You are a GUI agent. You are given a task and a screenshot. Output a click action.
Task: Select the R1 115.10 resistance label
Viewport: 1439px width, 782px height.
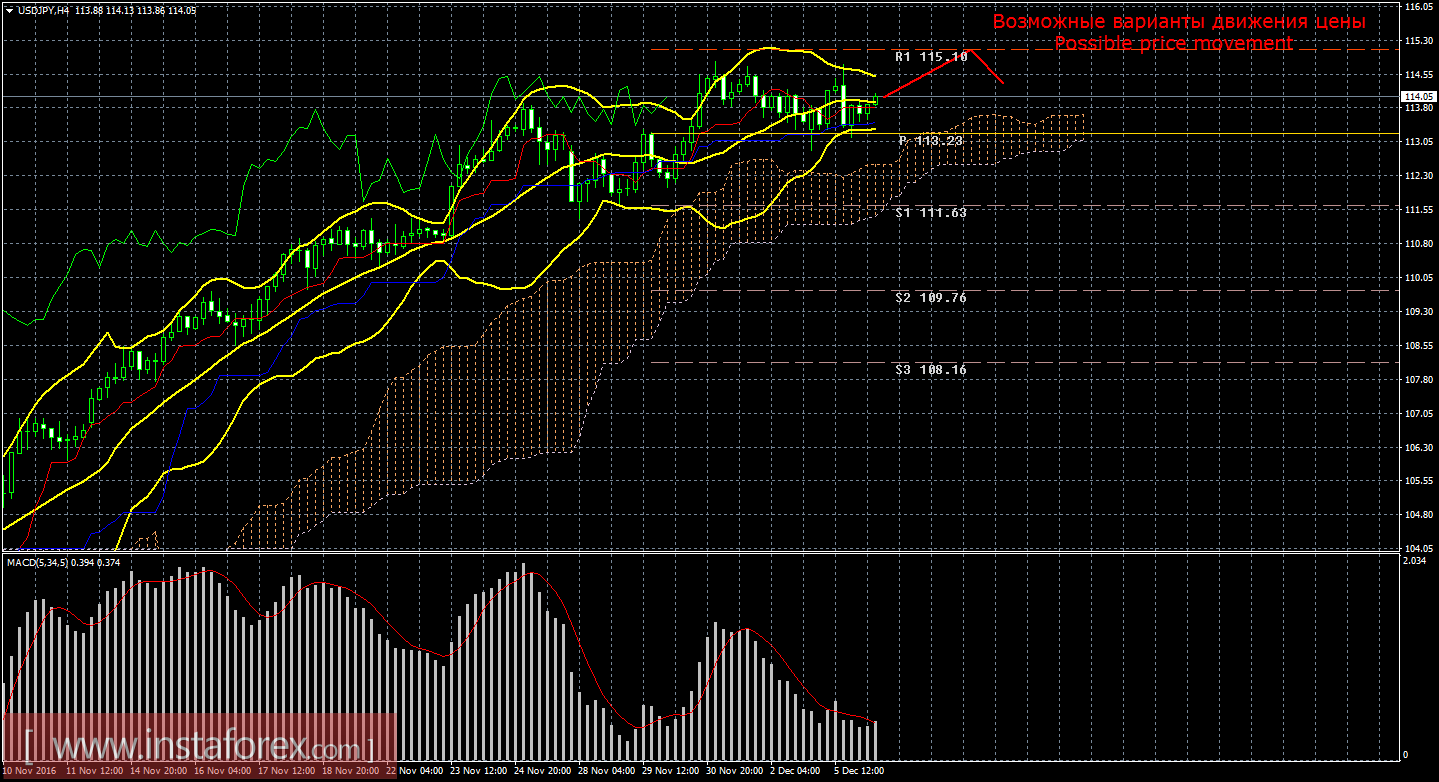(930, 57)
